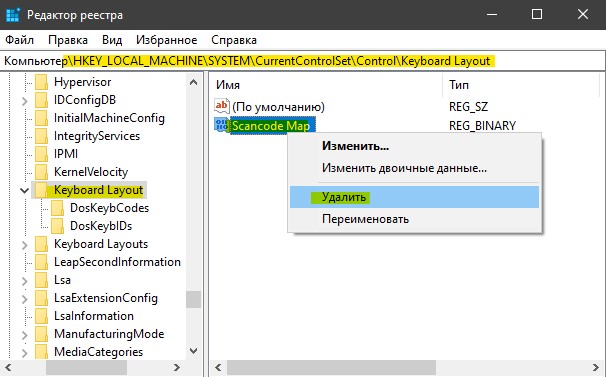Open the Вид menu
606x377 pixels.
coord(112,40)
